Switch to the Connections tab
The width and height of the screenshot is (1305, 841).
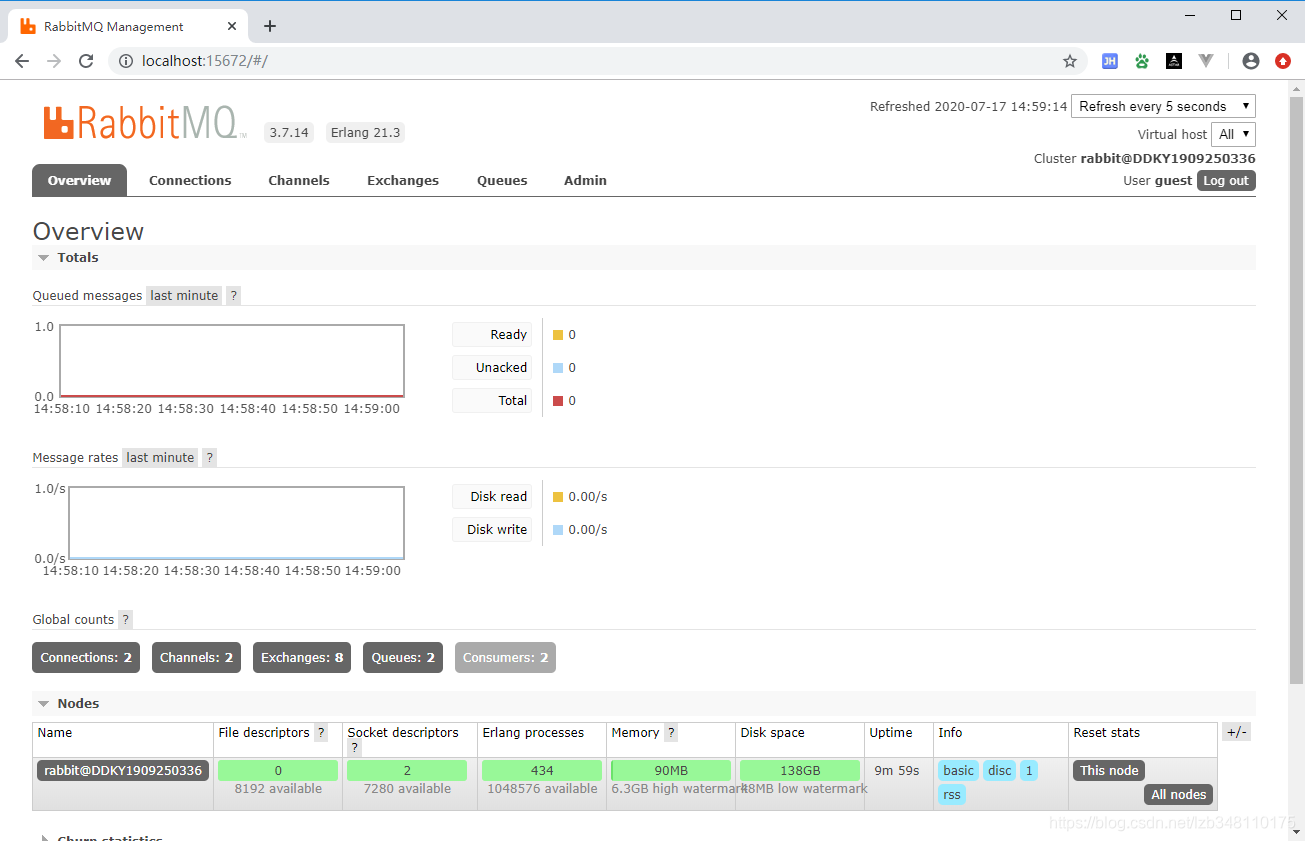click(x=190, y=180)
